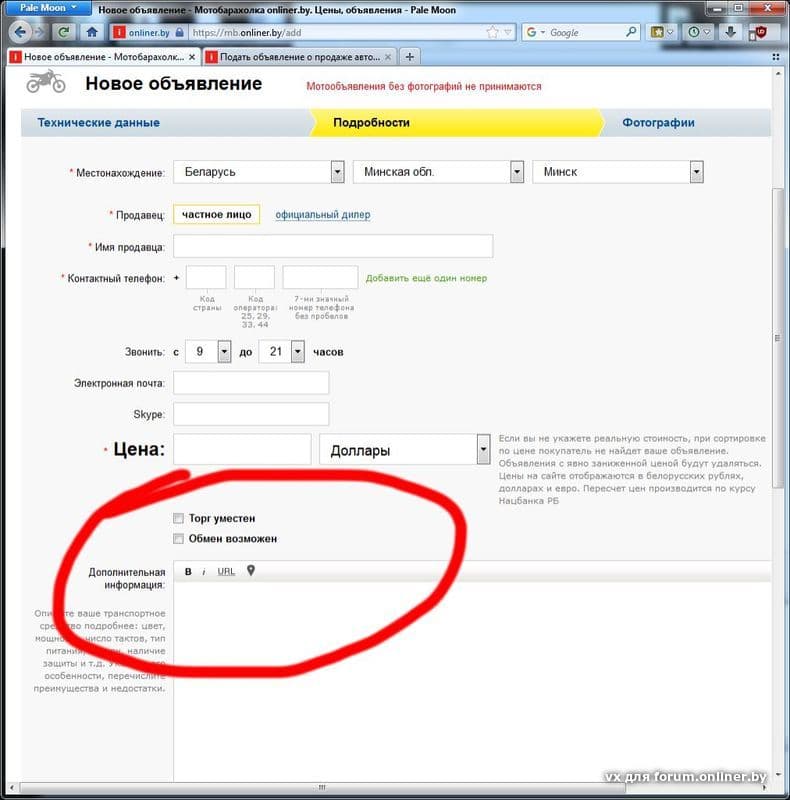This screenshot has width=790, height=800.
Task: Click the 'Электронная почта' input field
Action: click(x=251, y=383)
